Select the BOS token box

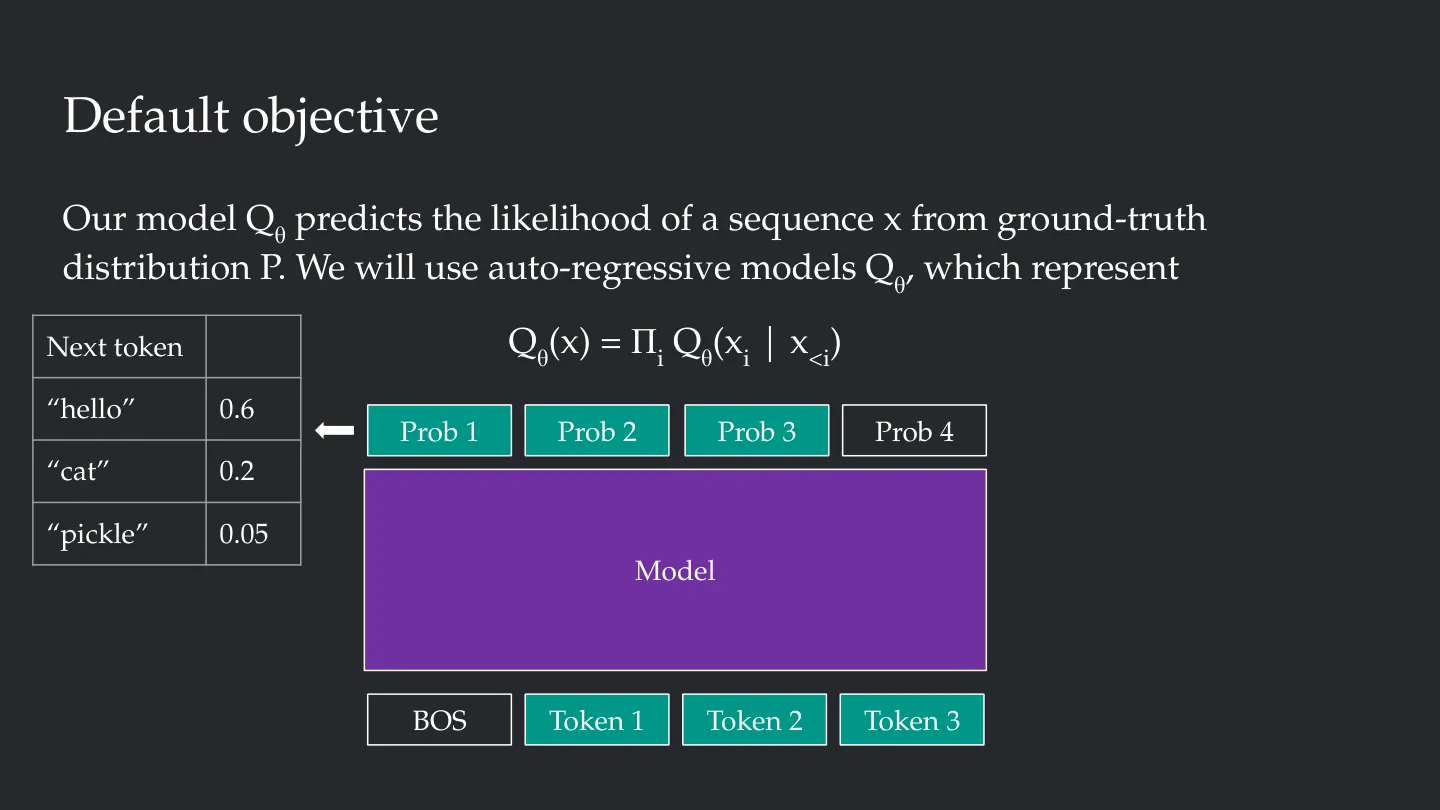439,720
